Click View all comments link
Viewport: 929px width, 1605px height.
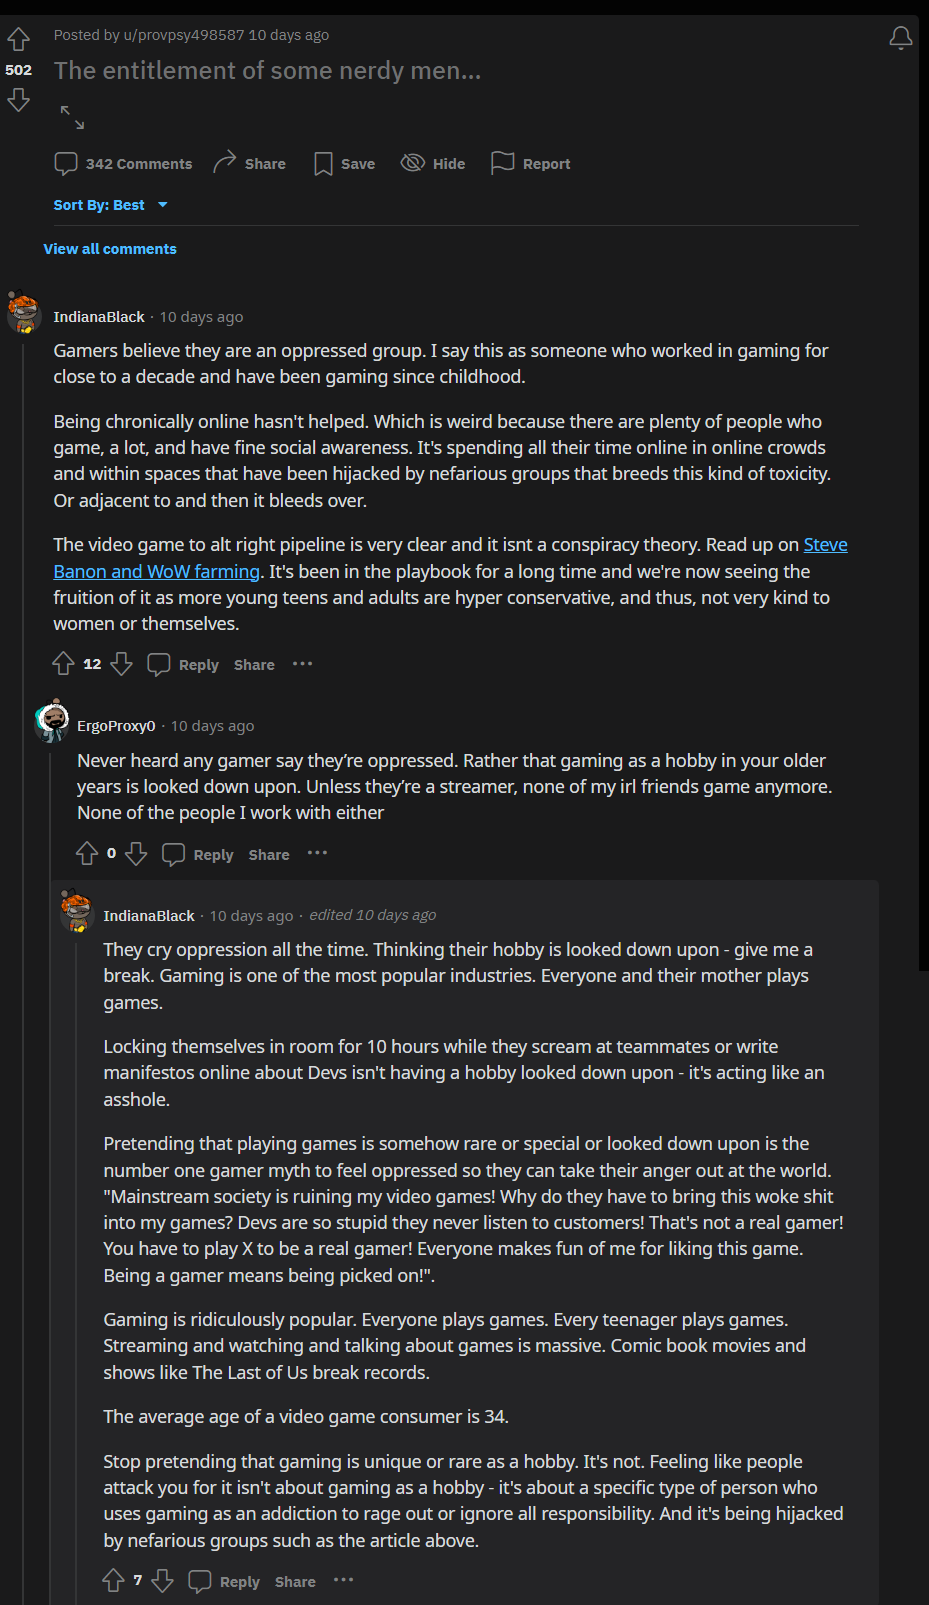point(110,249)
